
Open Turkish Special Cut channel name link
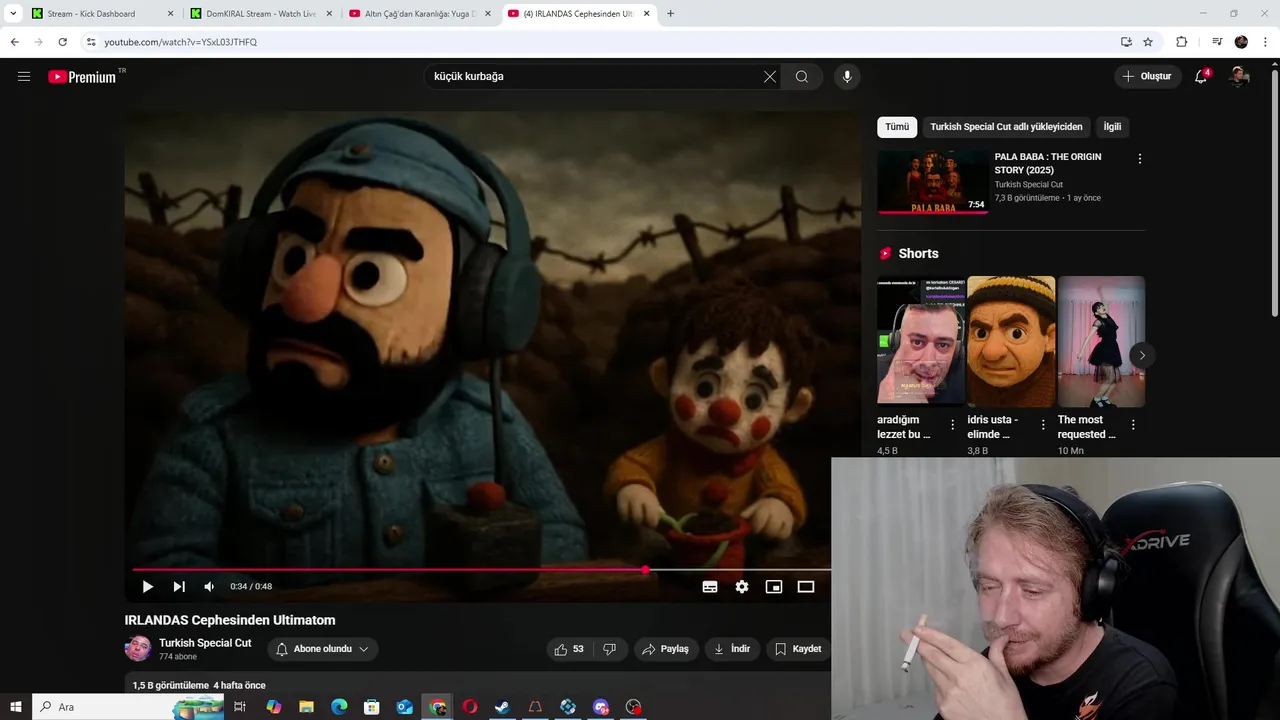click(x=205, y=643)
